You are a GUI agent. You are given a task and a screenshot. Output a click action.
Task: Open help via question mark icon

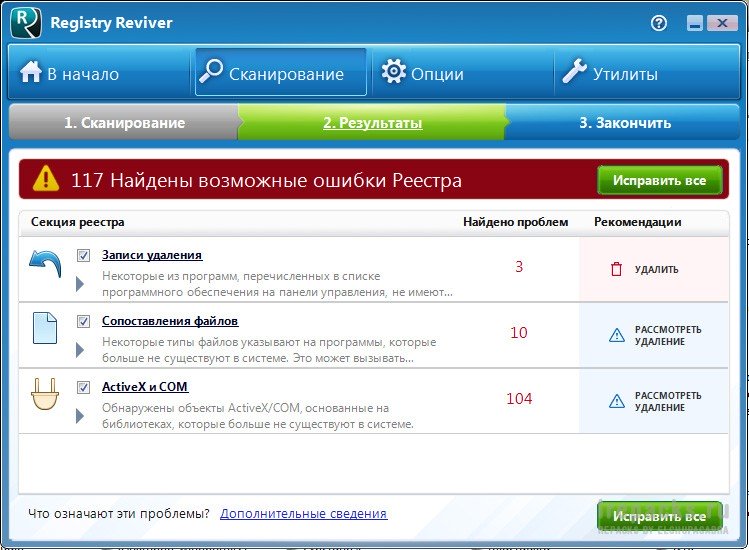659,23
